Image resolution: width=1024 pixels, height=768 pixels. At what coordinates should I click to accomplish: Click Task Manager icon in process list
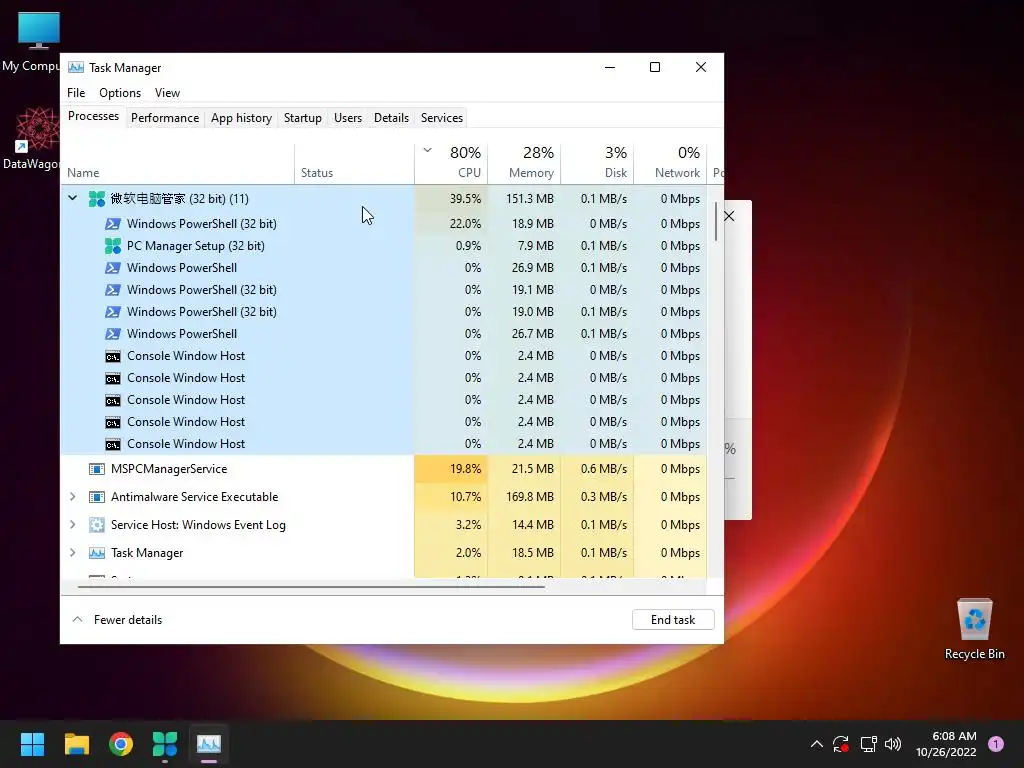pyautogui.click(x=97, y=553)
